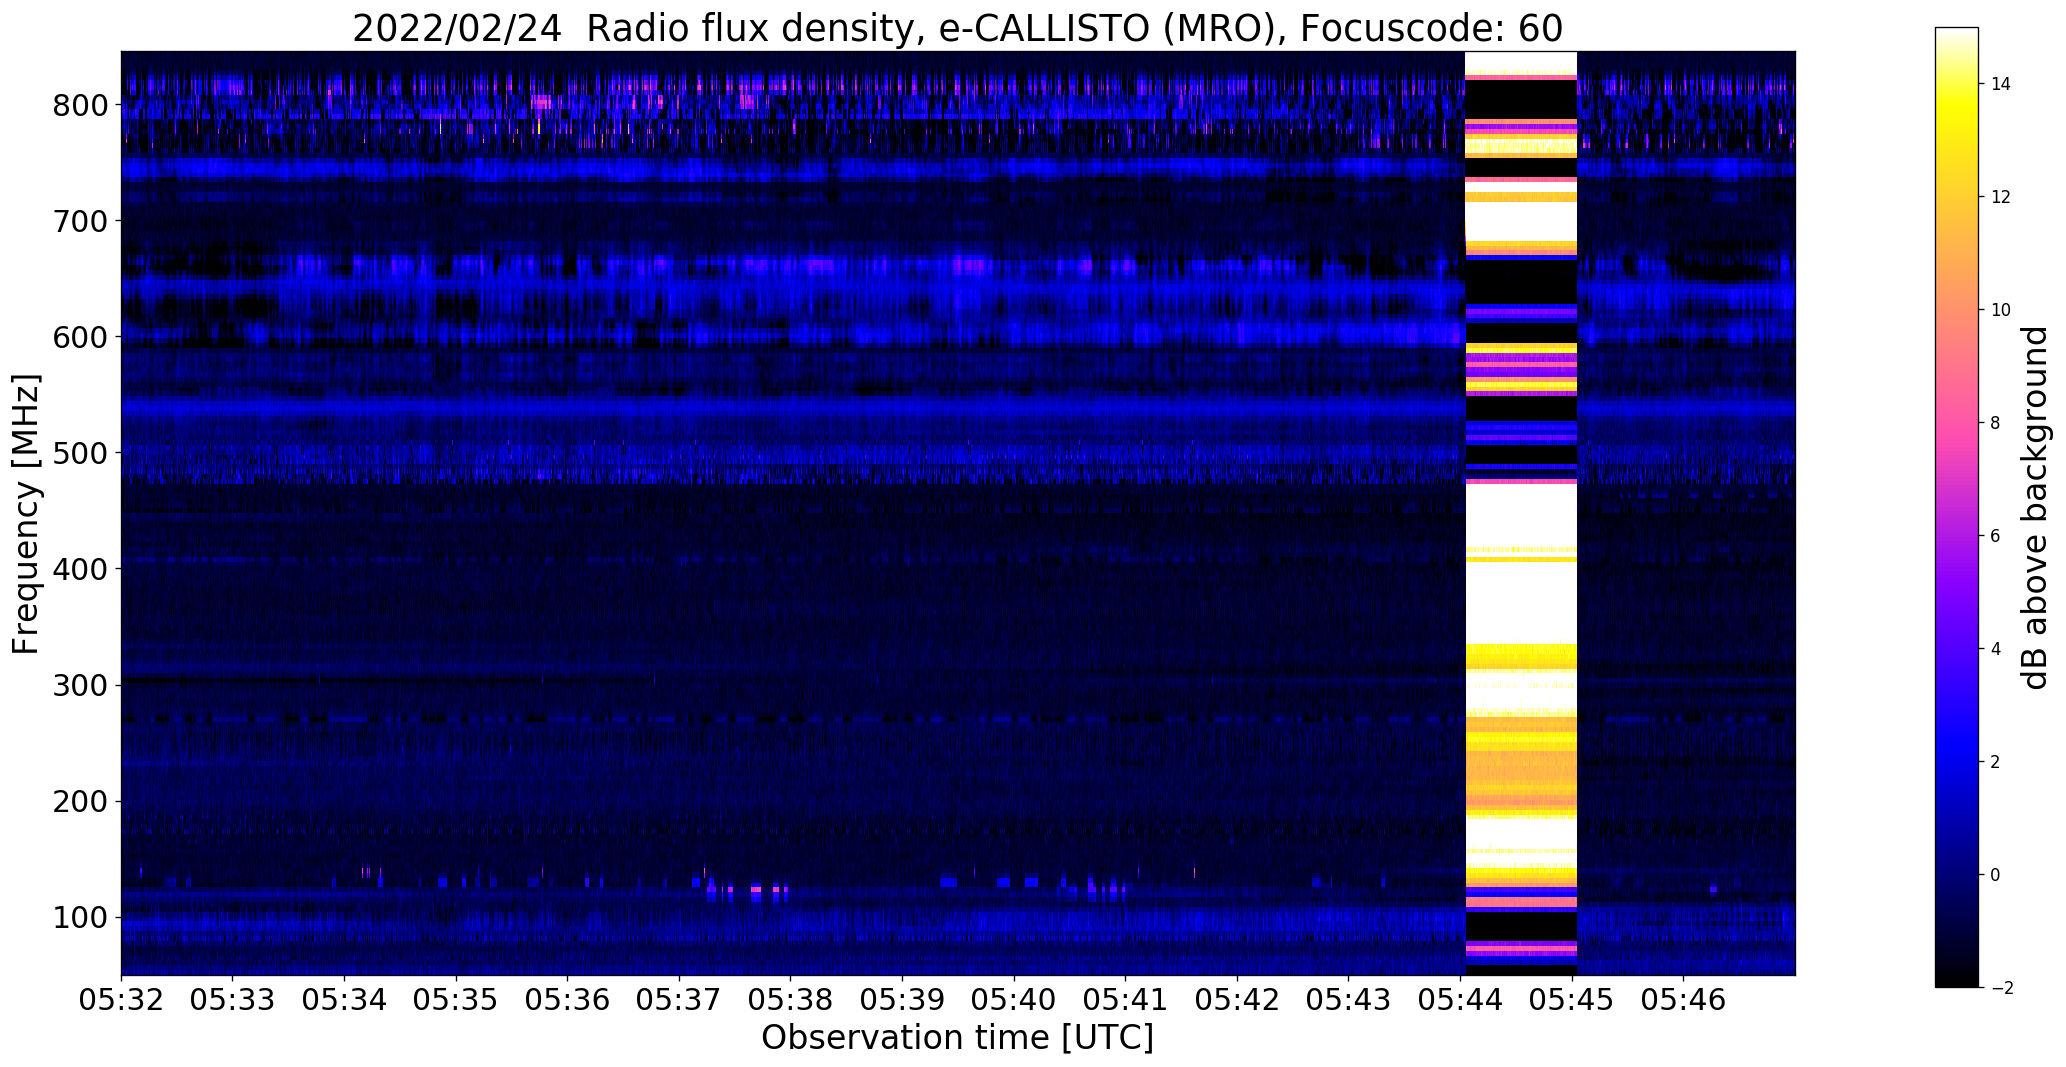Click the 05:44 time tick label

tap(1461, 999)
